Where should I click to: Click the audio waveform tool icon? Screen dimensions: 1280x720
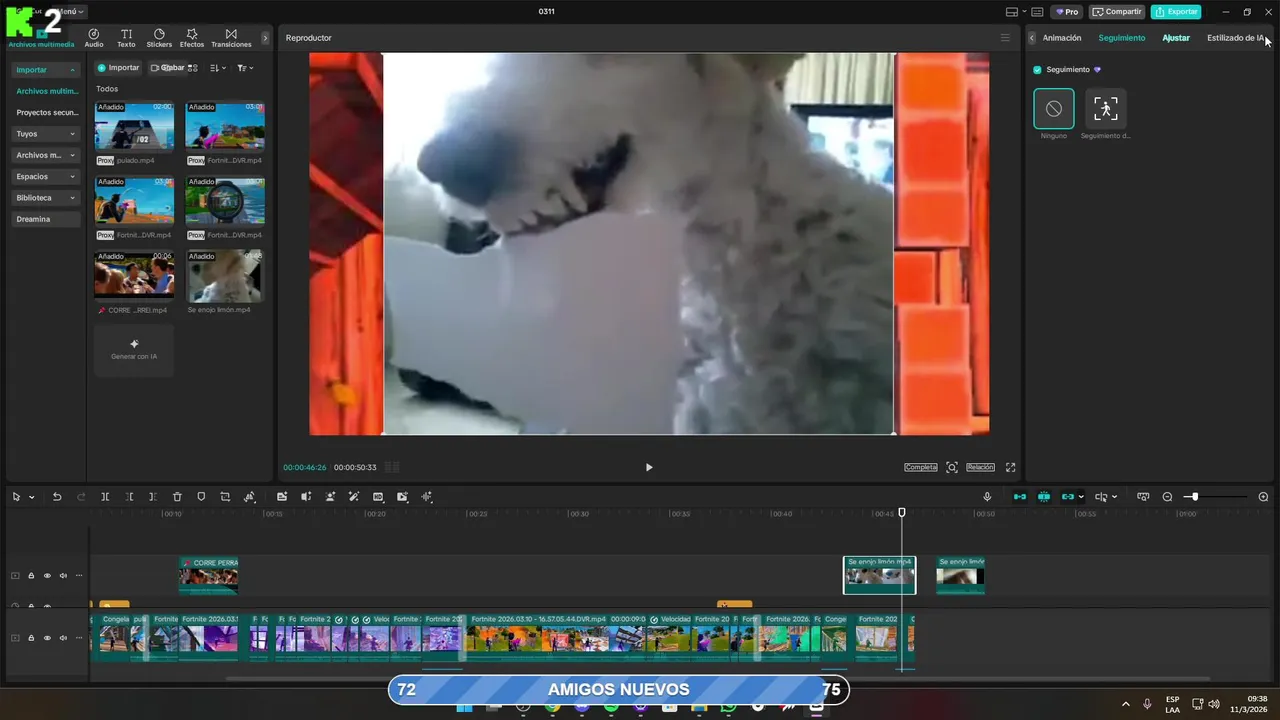427,497
